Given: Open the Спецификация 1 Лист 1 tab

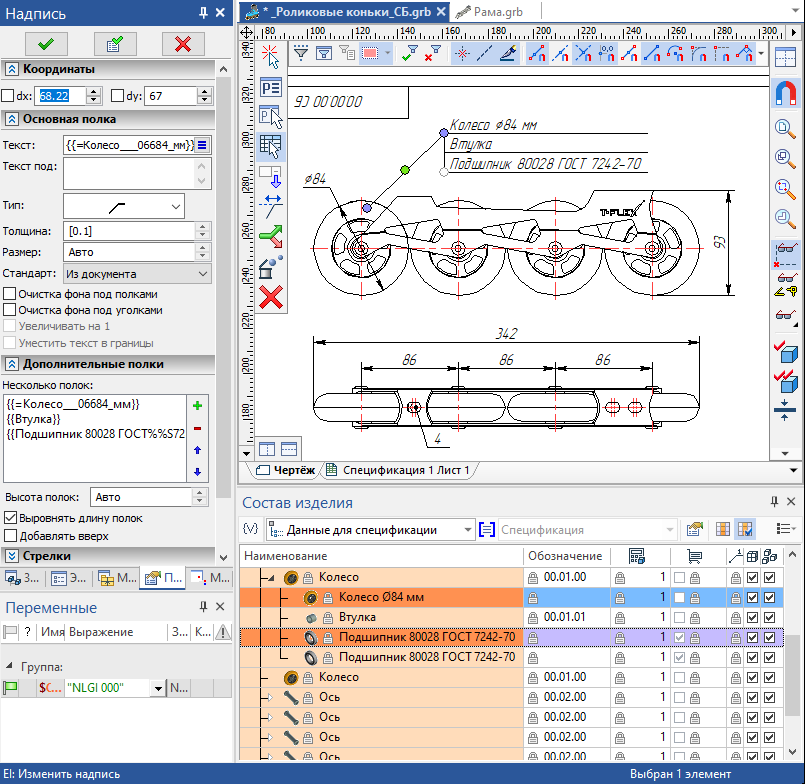Looking at the screenshot, I should coord(404,470).
